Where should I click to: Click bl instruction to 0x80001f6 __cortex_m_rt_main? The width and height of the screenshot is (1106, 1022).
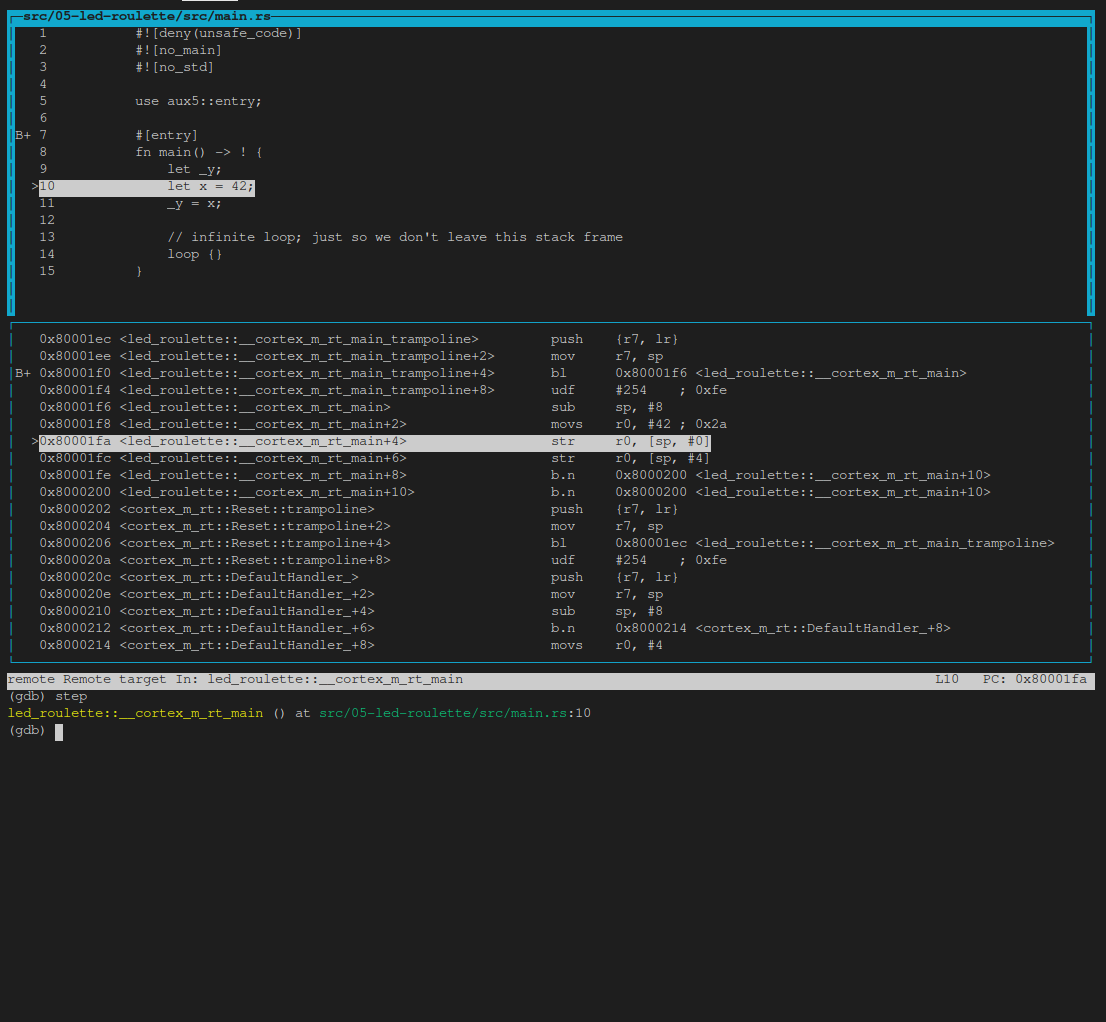758,373
